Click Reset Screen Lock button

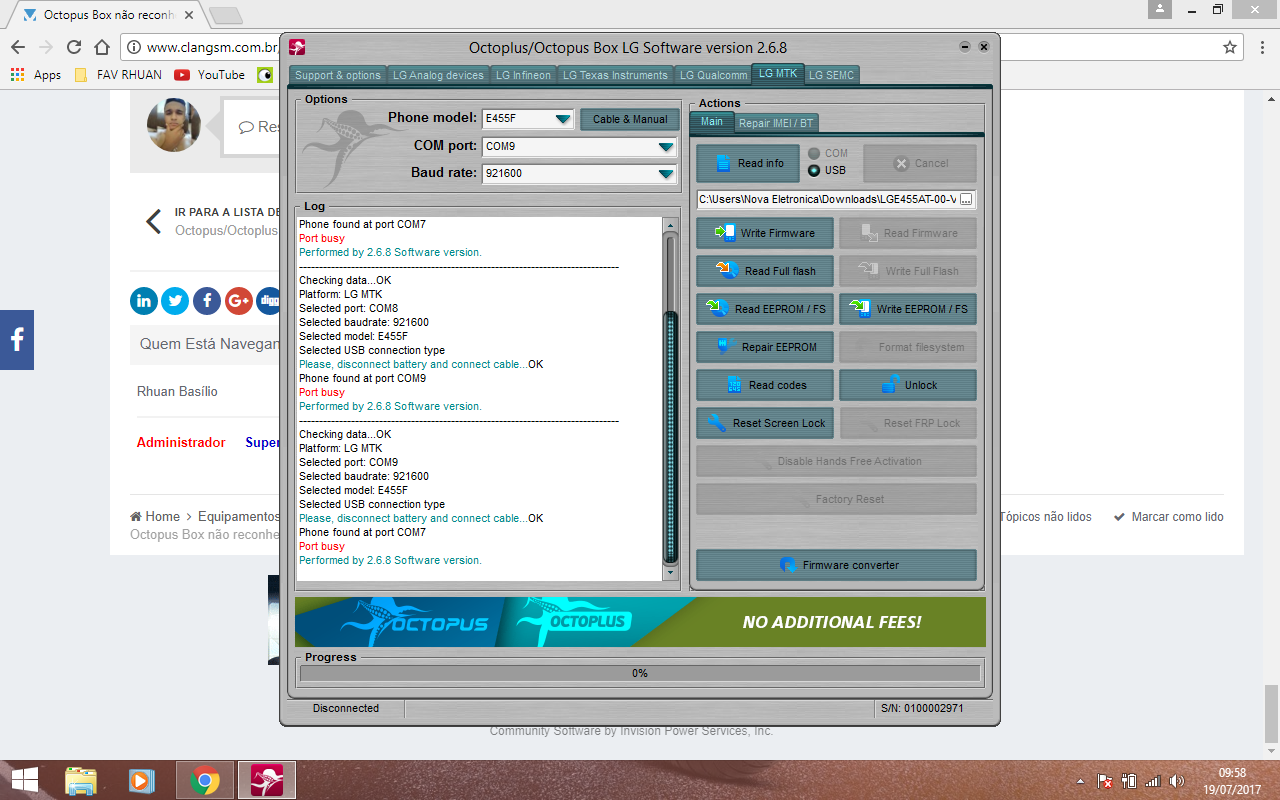765,423
